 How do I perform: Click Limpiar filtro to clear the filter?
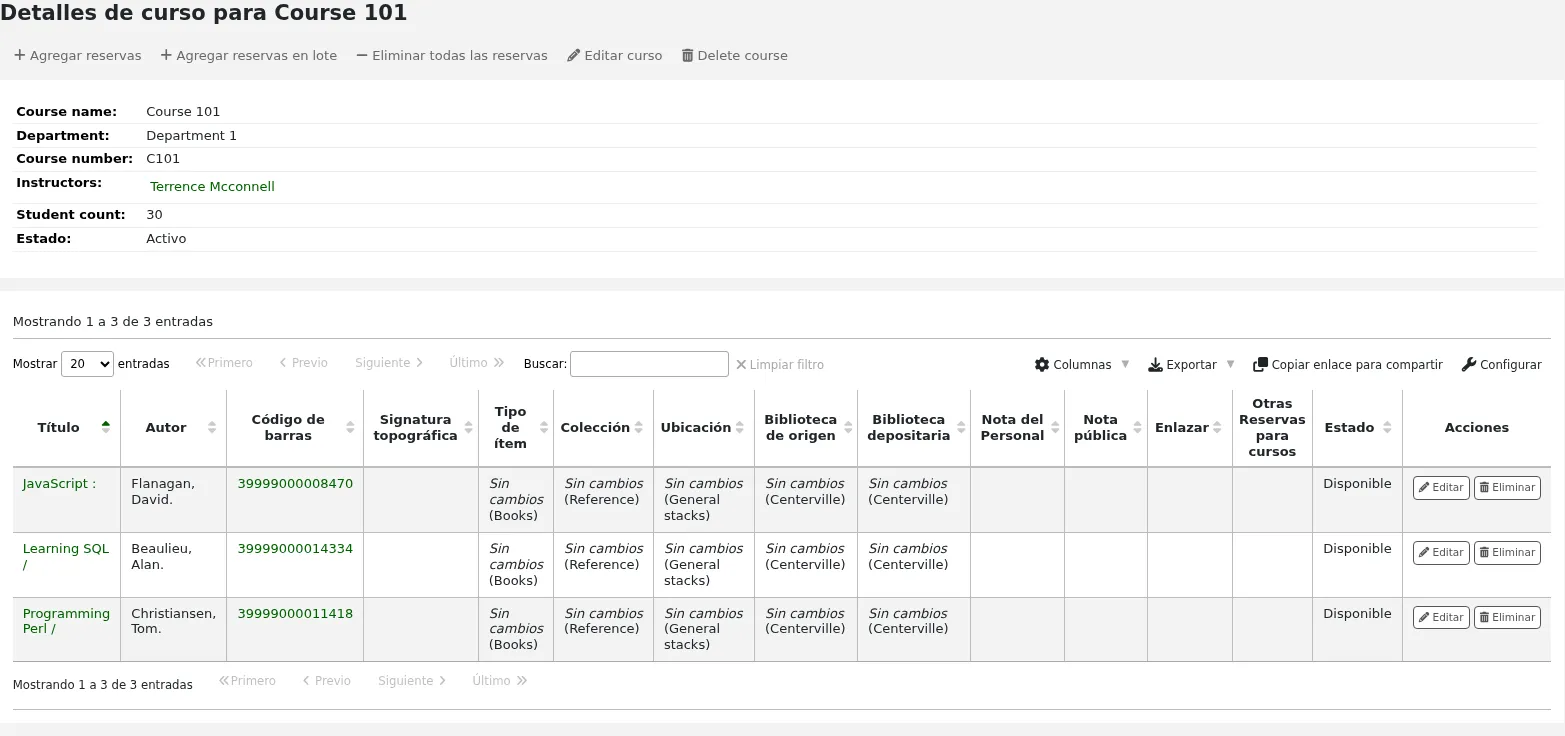pyautogui.click(x=780, y=365)
